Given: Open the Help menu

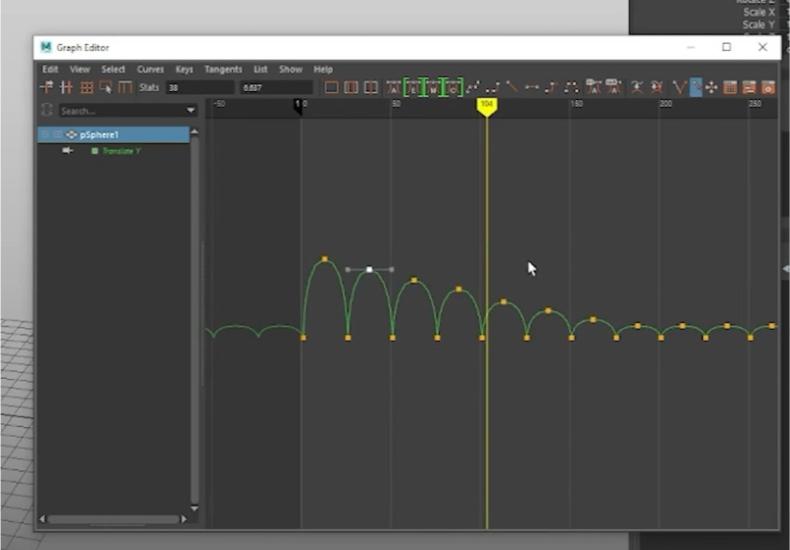Looking at the screenshot, I should (x=323, y=70).
